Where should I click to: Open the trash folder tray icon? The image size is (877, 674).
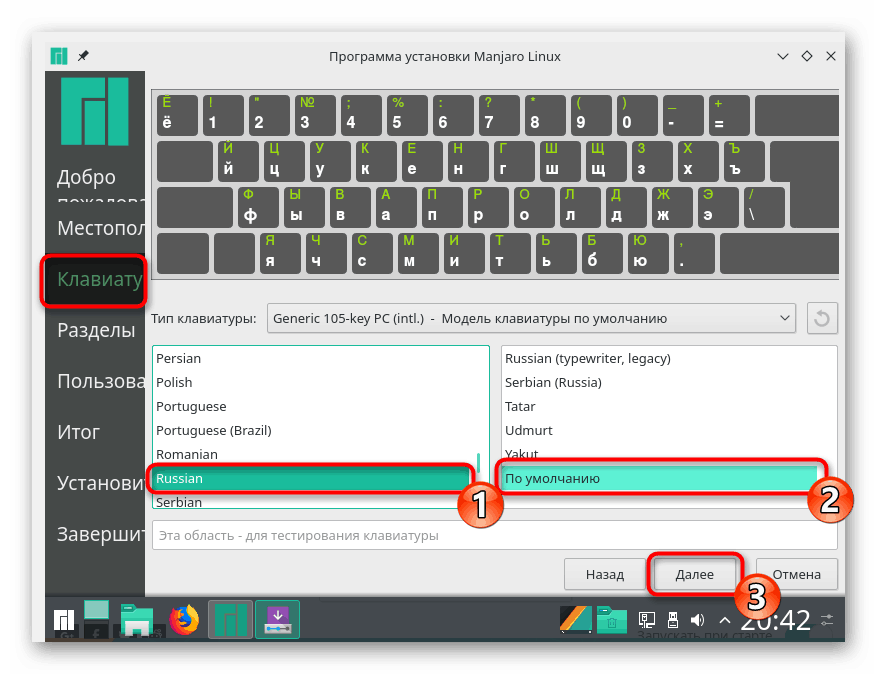coord(611,620)
